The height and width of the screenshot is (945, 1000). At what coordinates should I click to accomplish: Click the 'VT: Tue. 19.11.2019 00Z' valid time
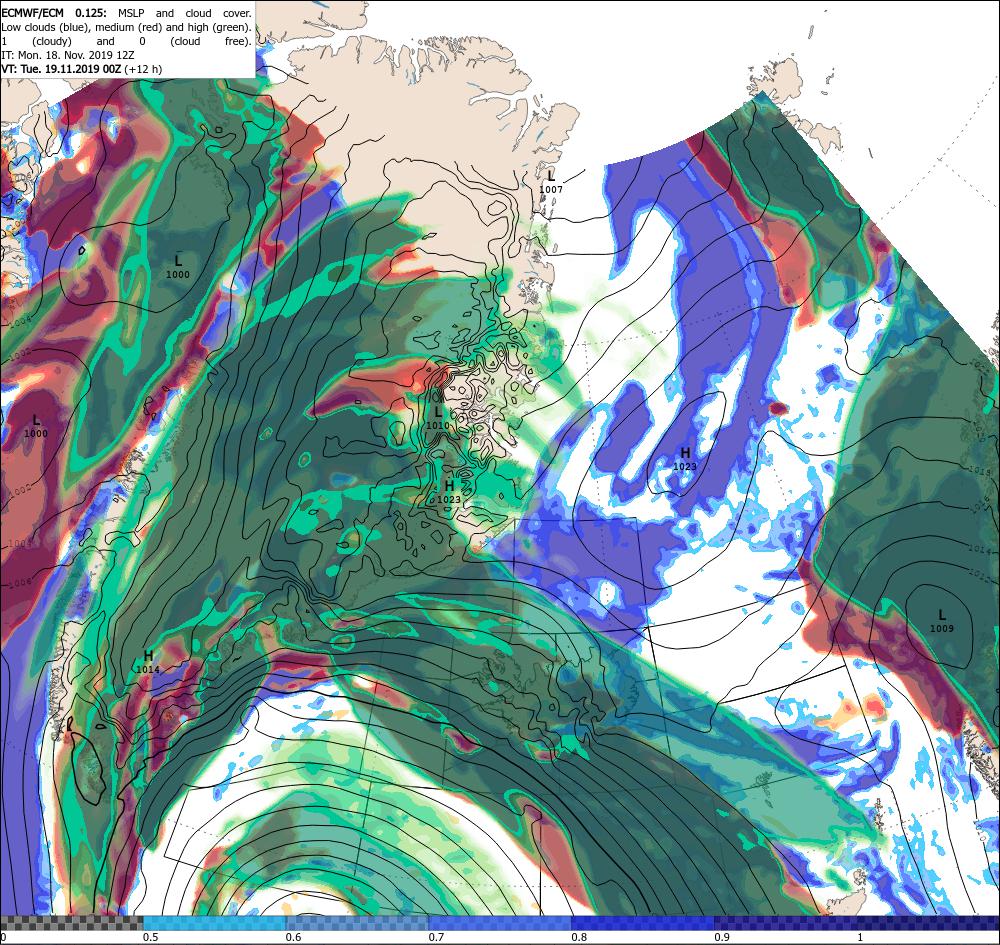point(61,69)
